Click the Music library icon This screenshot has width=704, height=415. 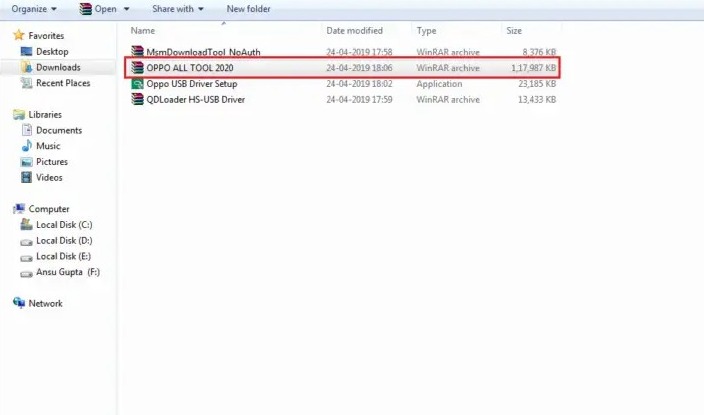(x=27, y=146)
